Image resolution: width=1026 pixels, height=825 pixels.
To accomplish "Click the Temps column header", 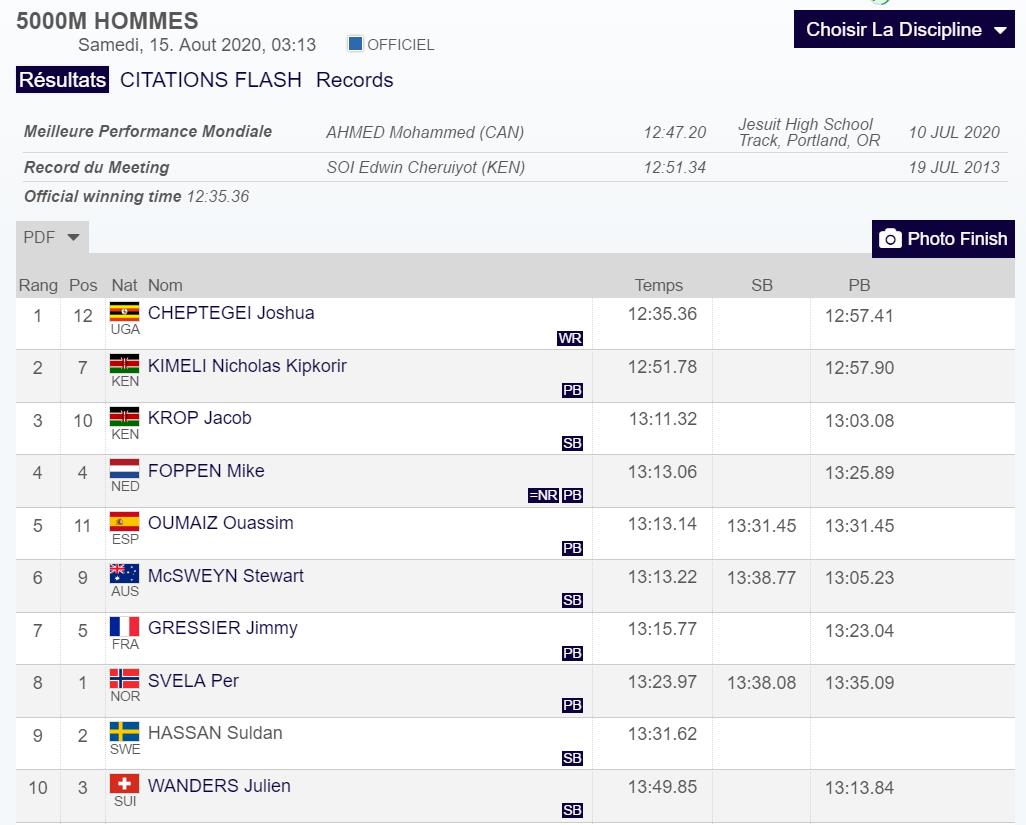I will coord(659,285).
